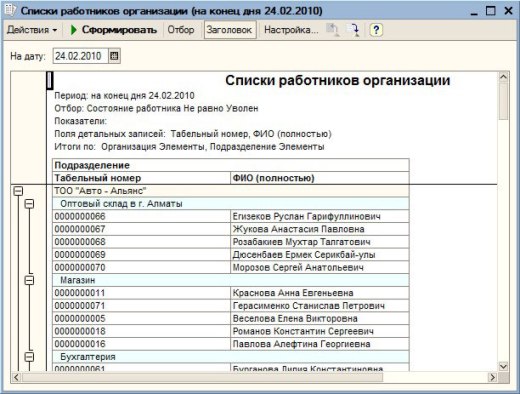
Task: Open the Действия dropdown menu
Action: 32,30
